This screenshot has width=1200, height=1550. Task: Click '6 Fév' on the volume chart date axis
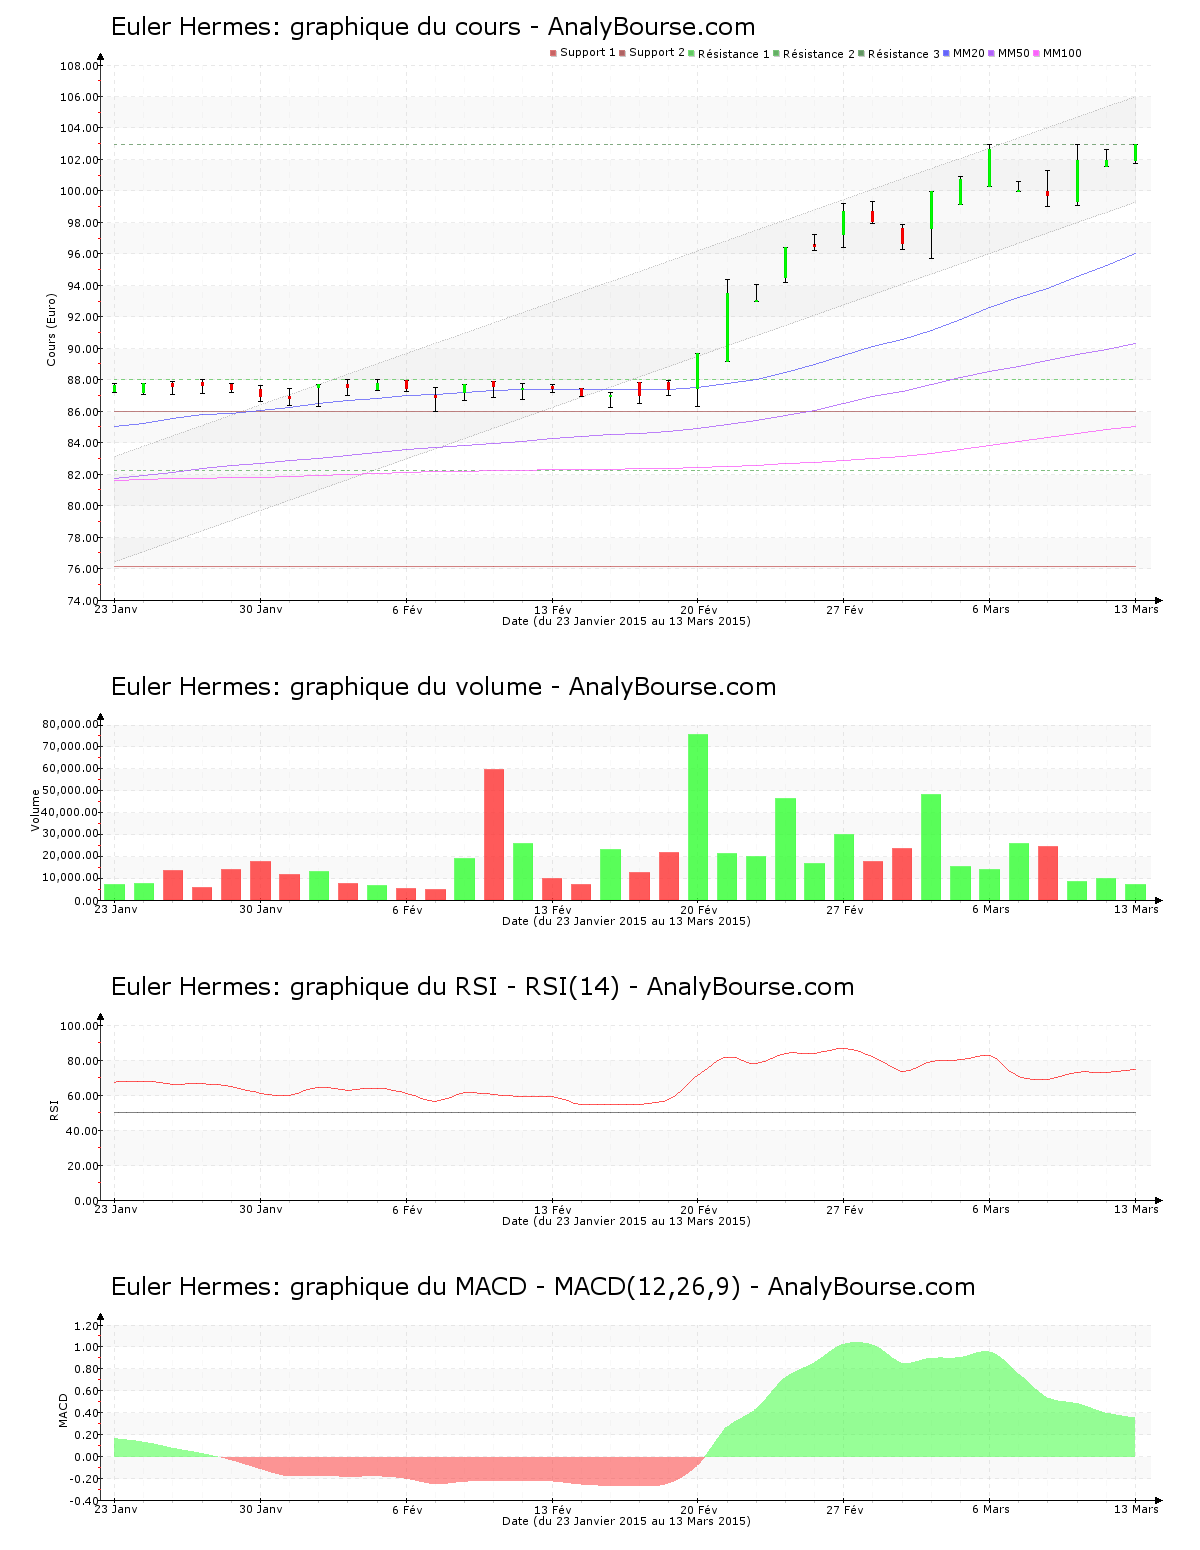(x=407, y=909)
